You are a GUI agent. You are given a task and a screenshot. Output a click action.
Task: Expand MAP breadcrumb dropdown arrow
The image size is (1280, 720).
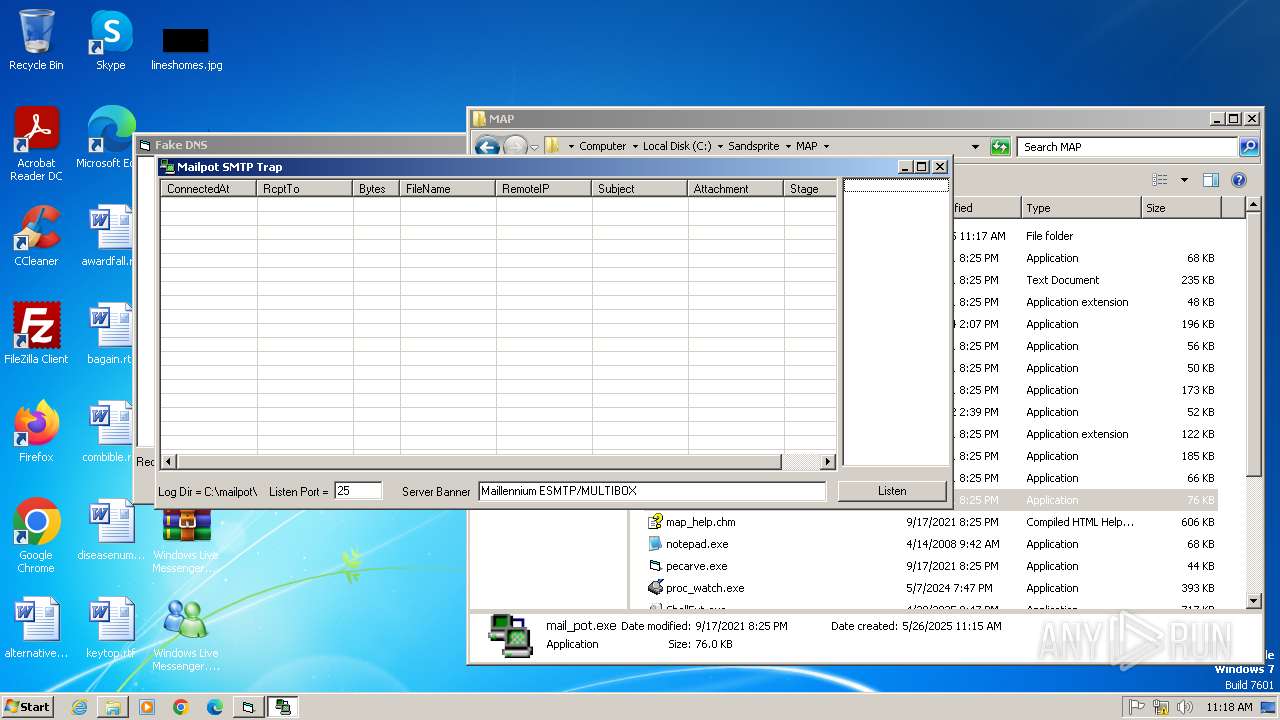coord(826,146)
